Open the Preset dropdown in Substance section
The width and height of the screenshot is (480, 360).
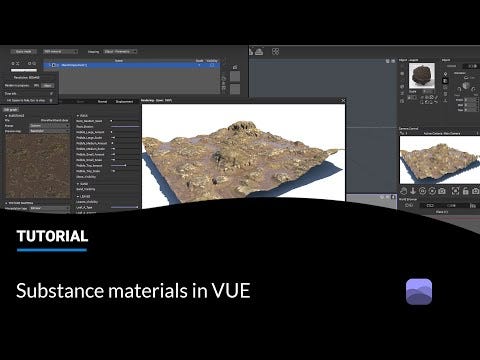pos(50,126)
